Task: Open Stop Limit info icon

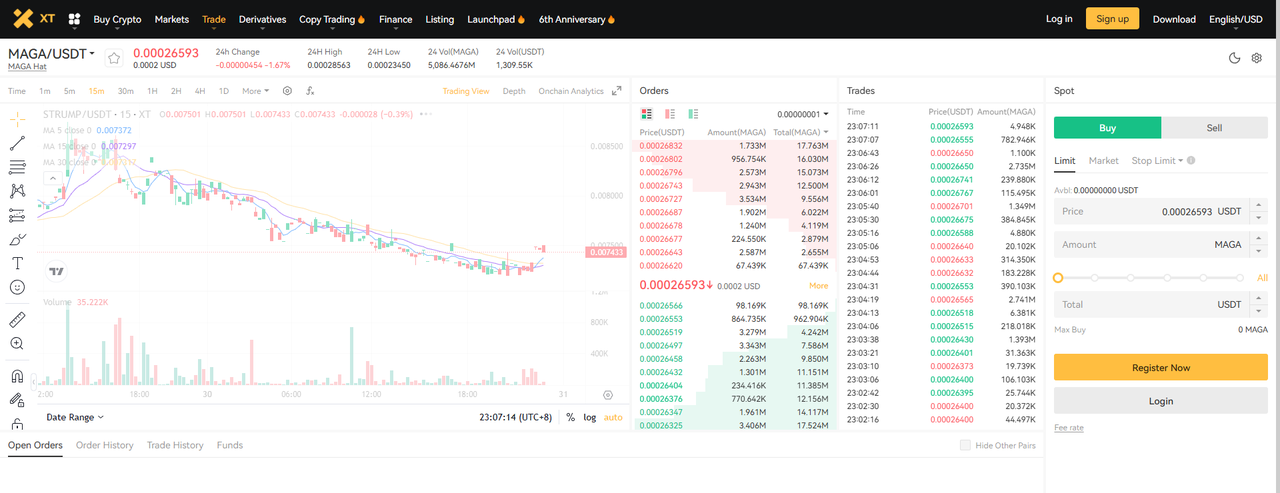Action: (x=1191, y=160)
